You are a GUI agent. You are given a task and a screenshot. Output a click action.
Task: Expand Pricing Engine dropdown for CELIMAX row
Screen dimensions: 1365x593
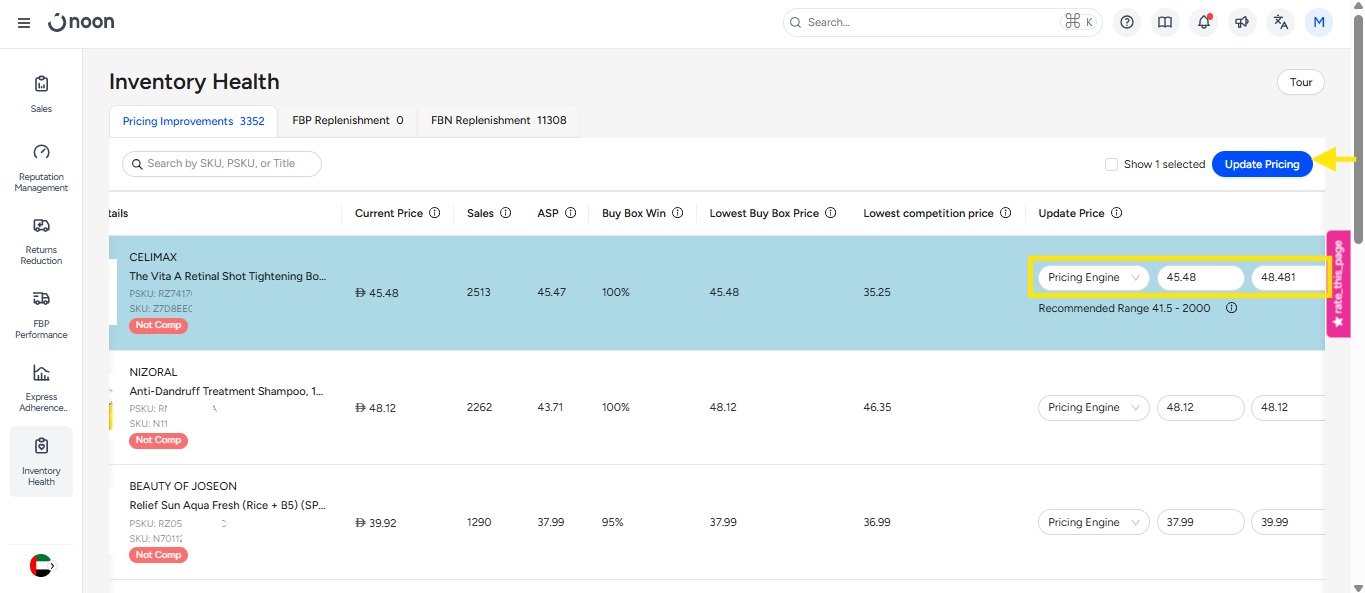click(1093, 278)
